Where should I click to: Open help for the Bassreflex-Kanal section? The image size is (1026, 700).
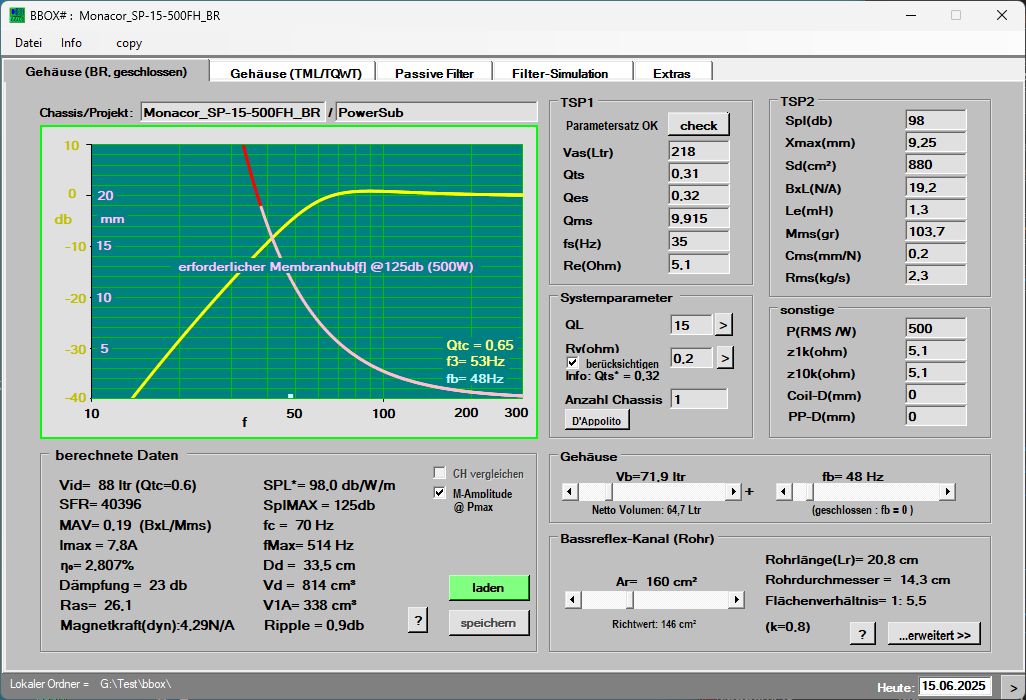(x=862, y=633)
